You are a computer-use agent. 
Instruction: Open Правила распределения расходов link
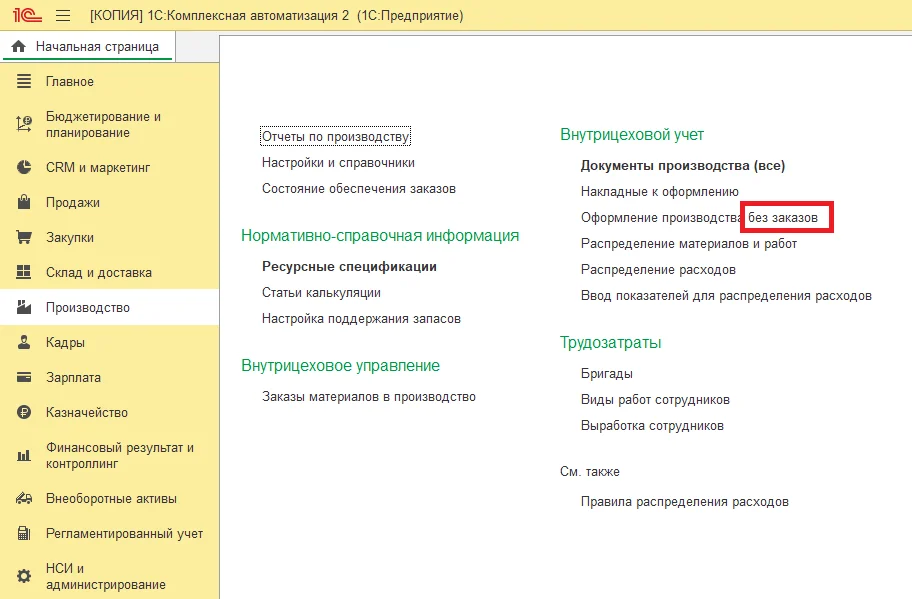685,502
